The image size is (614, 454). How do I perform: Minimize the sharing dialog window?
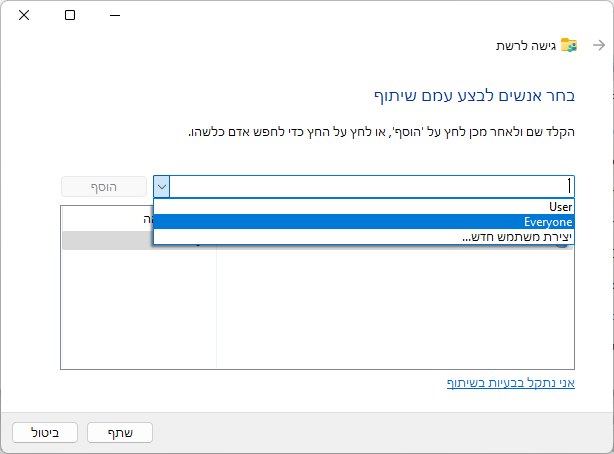[116, 15]
